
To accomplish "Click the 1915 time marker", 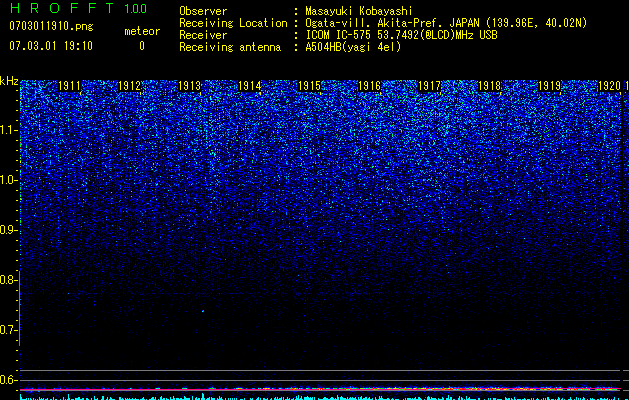I will tap(309, 86).
